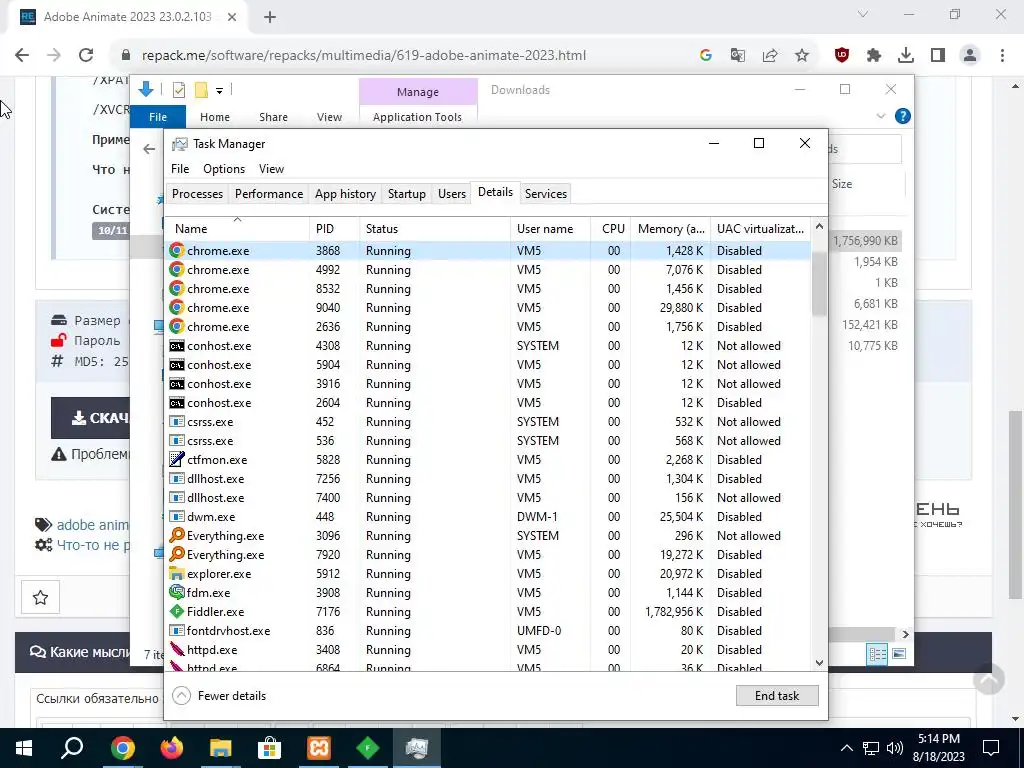1024x768 pixels.
Task: Click the volume icon in system tray
Action: (x=895, y=748)
